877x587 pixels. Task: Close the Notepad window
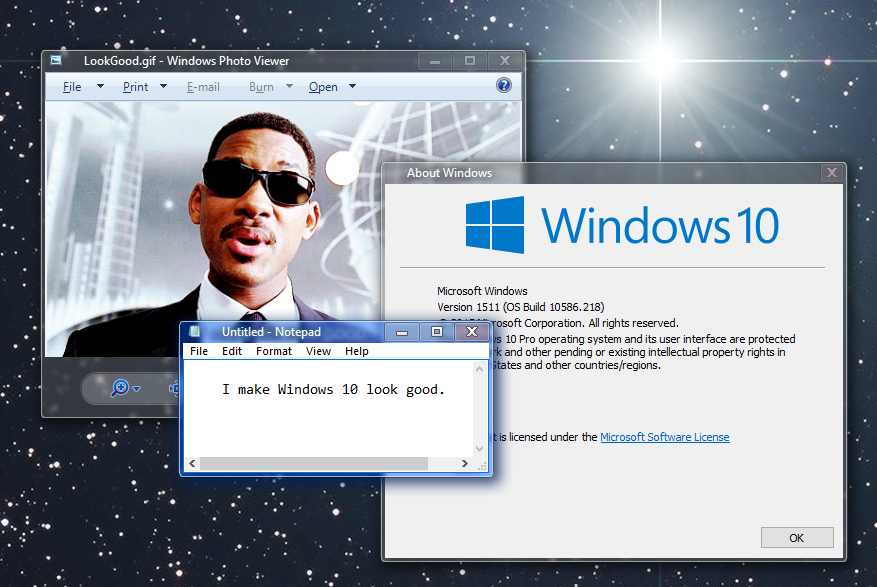point(472,332)
